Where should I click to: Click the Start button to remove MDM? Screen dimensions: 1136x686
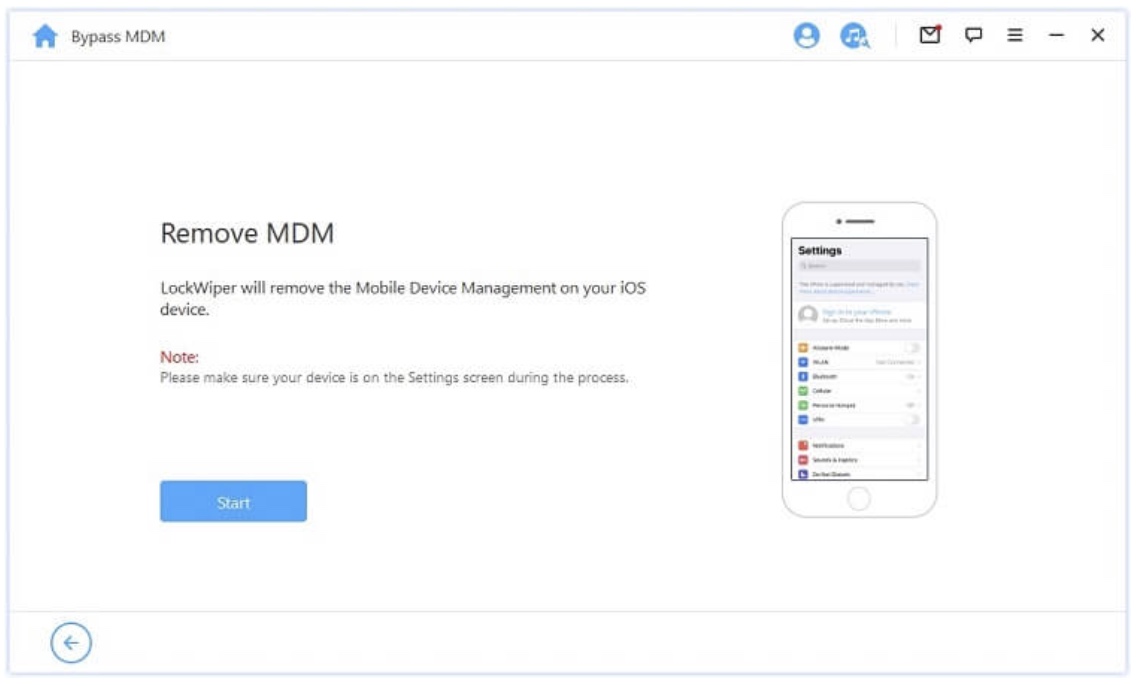coord(233,501)
